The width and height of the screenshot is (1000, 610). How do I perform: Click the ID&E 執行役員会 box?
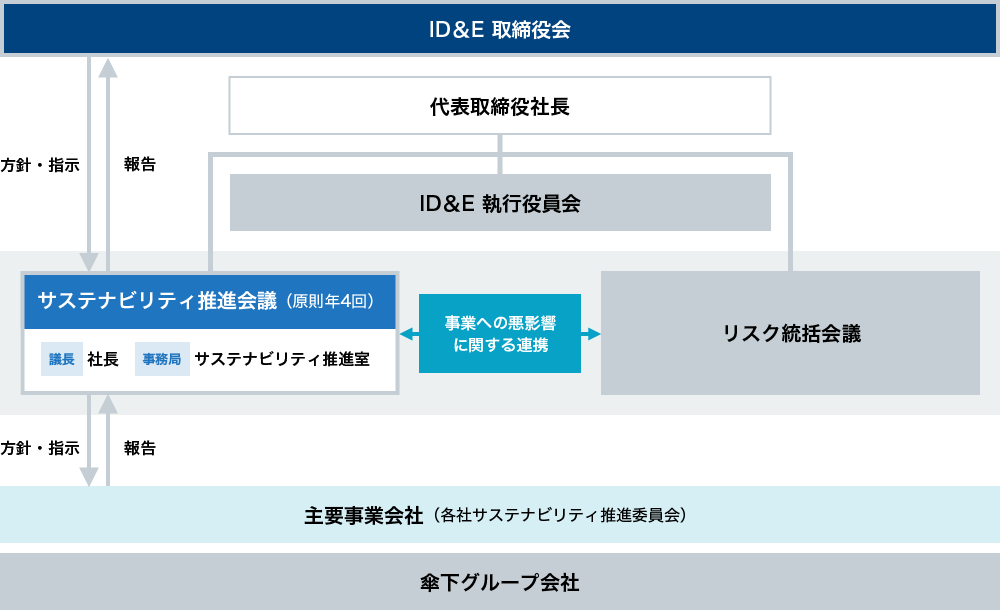[x=500, y=203]
